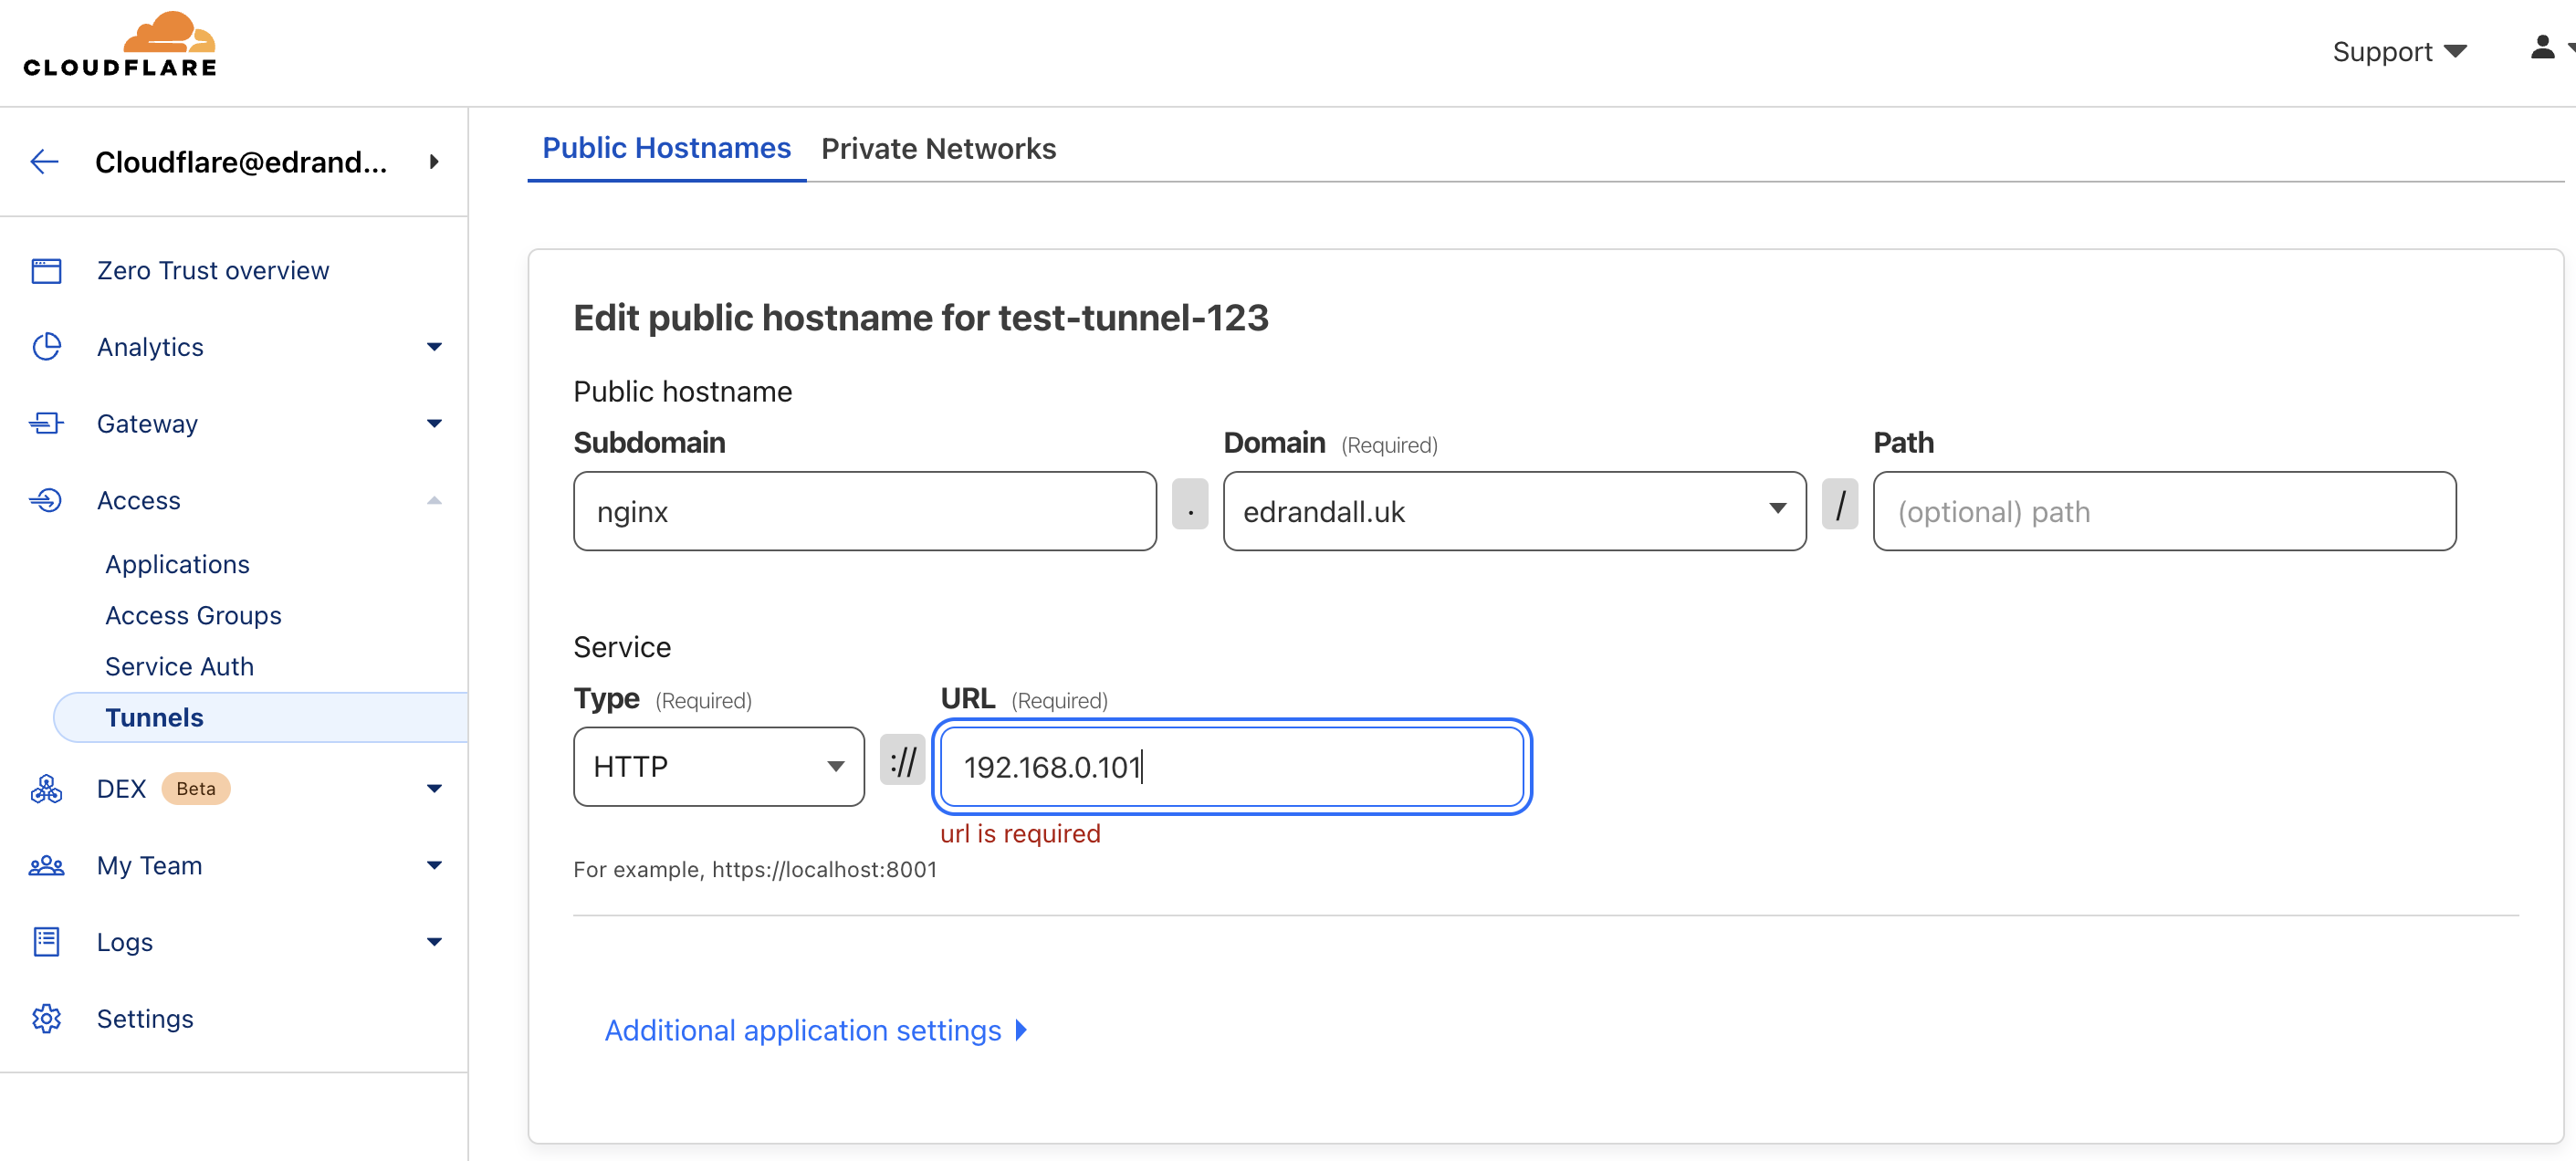Click the Gateway sidebar label
Image resolution: width=2576 pixels, height=1161 pixels.
pos(147,424)
